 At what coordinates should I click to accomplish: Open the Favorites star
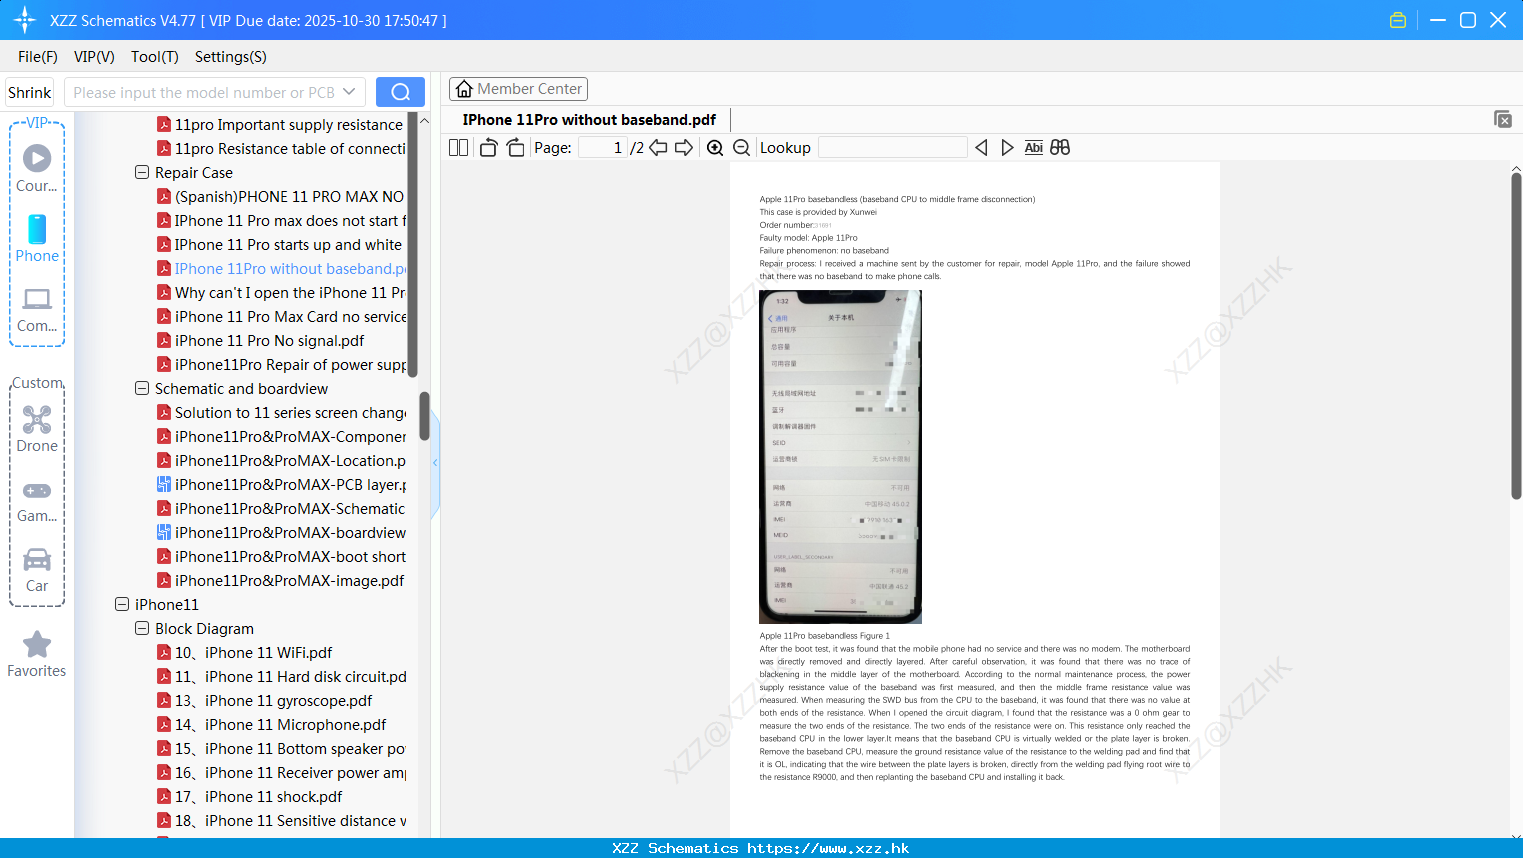37,654
